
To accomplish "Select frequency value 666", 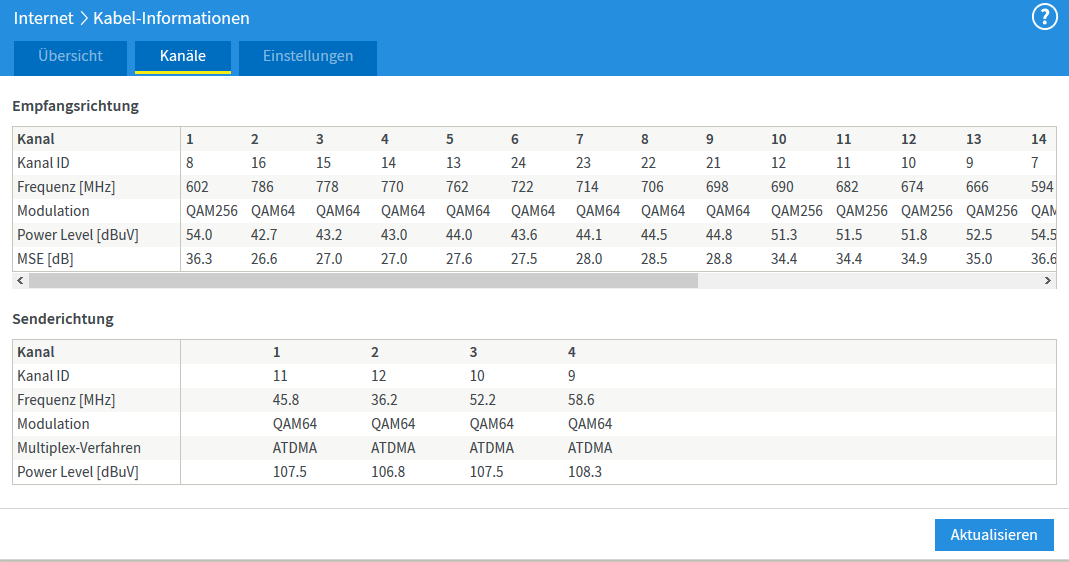I will click(977, 187).
